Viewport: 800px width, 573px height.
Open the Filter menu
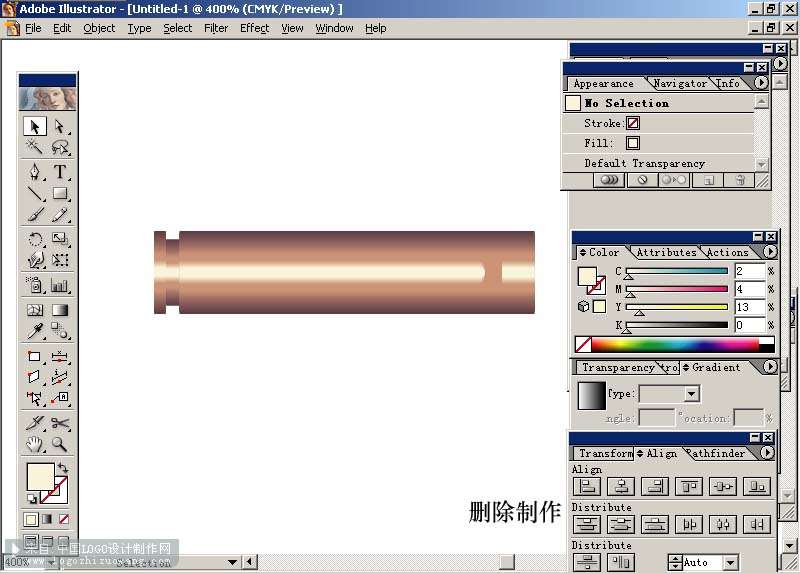click(216, 28)
